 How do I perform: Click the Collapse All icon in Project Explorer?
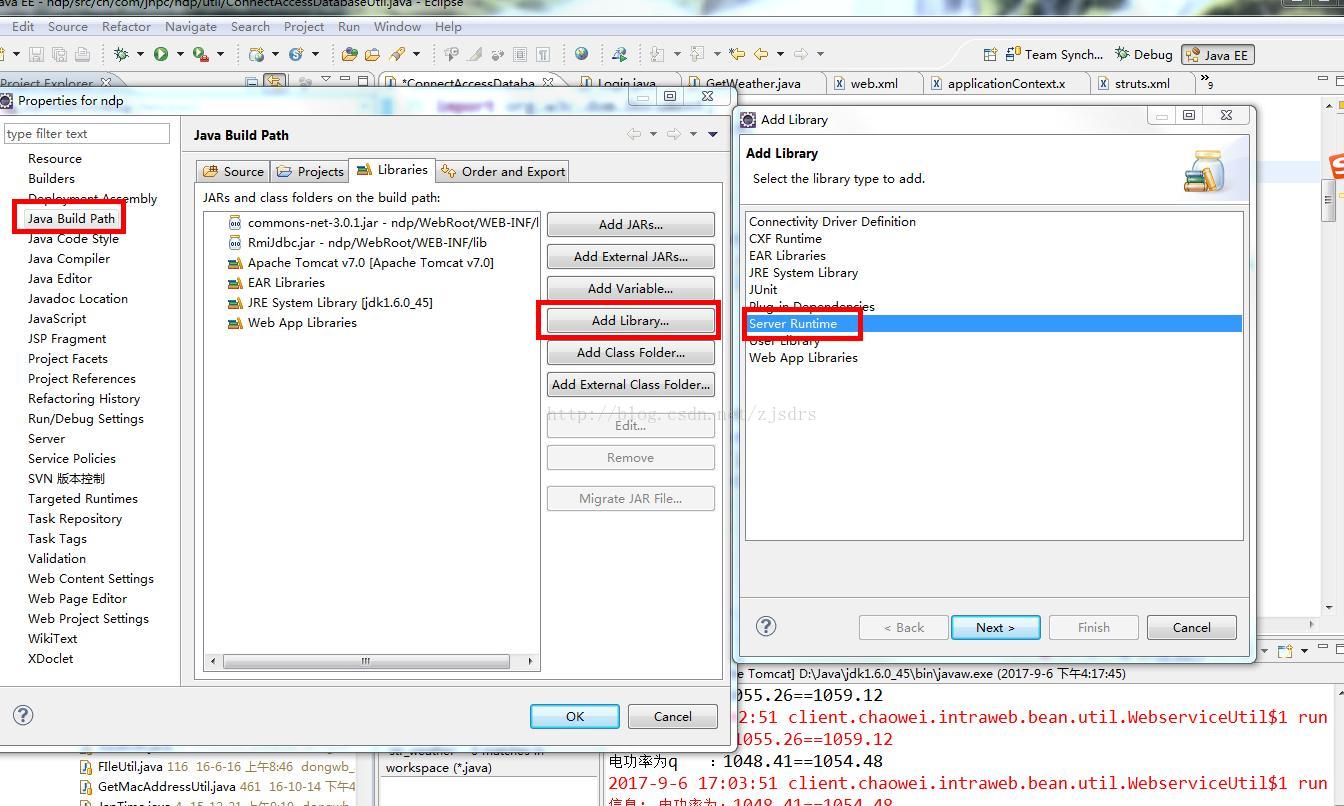tap(252, 82)
